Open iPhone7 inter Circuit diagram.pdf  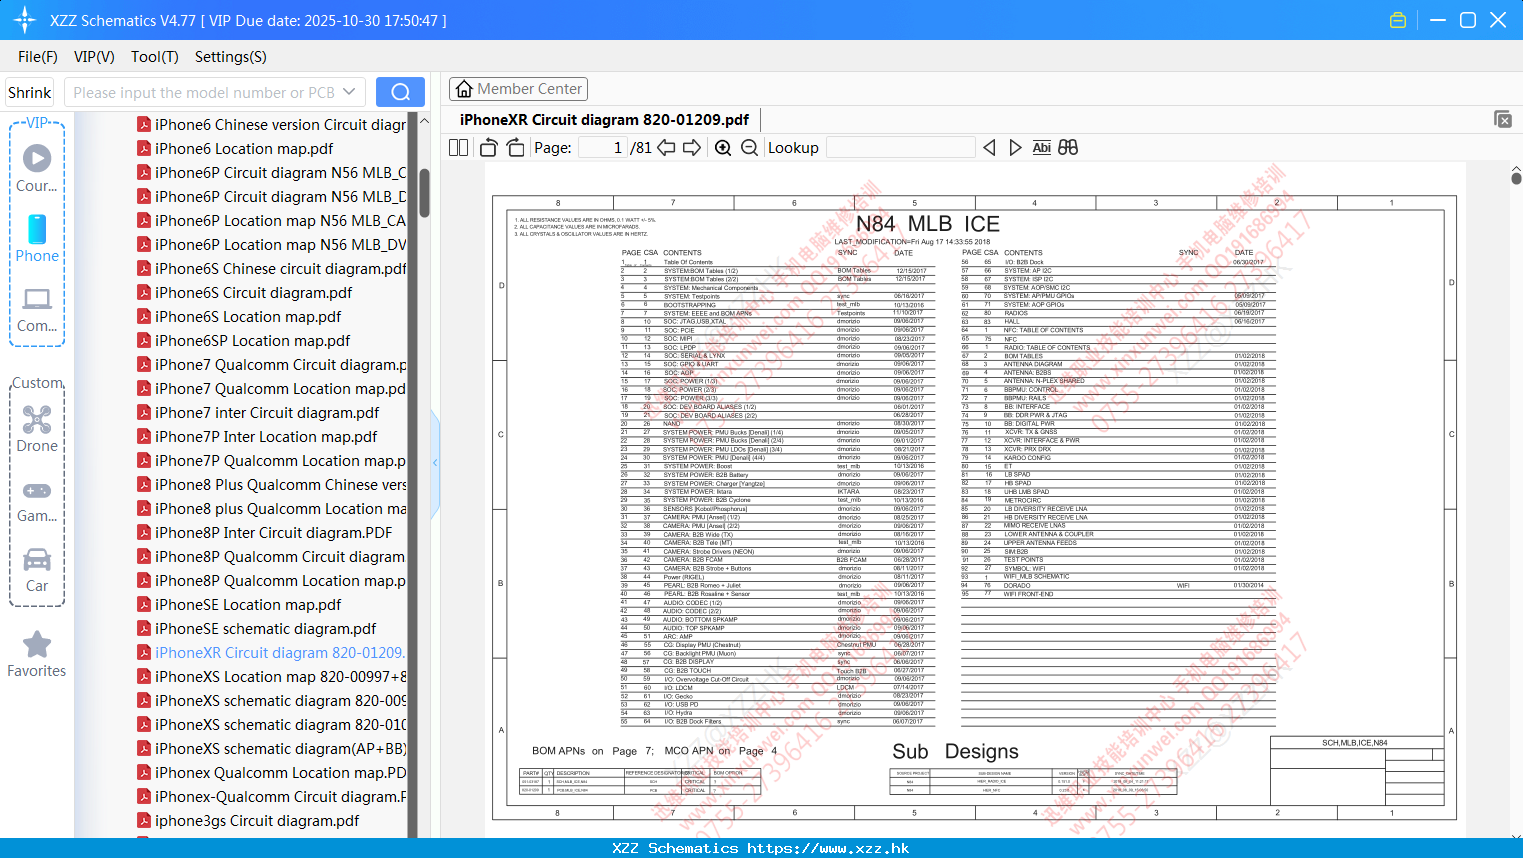click(x=267, y=413)
